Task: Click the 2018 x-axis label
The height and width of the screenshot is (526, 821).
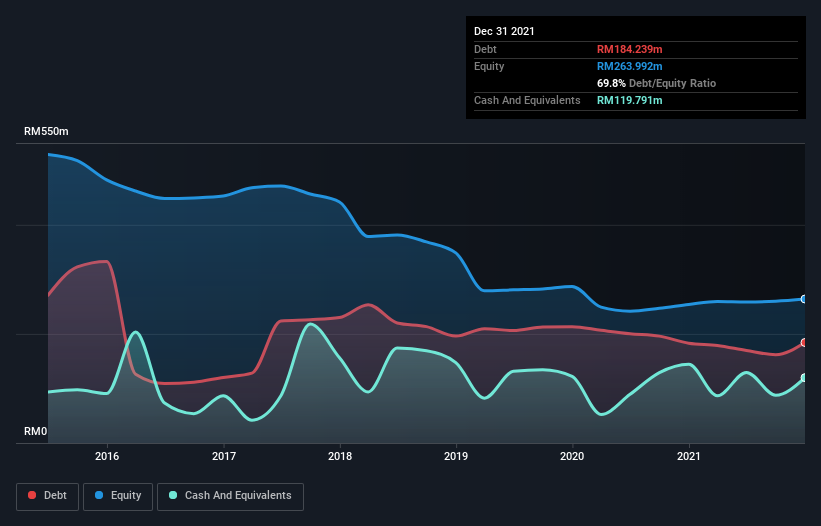Action: pyautogui.click(x=340, y=456)
